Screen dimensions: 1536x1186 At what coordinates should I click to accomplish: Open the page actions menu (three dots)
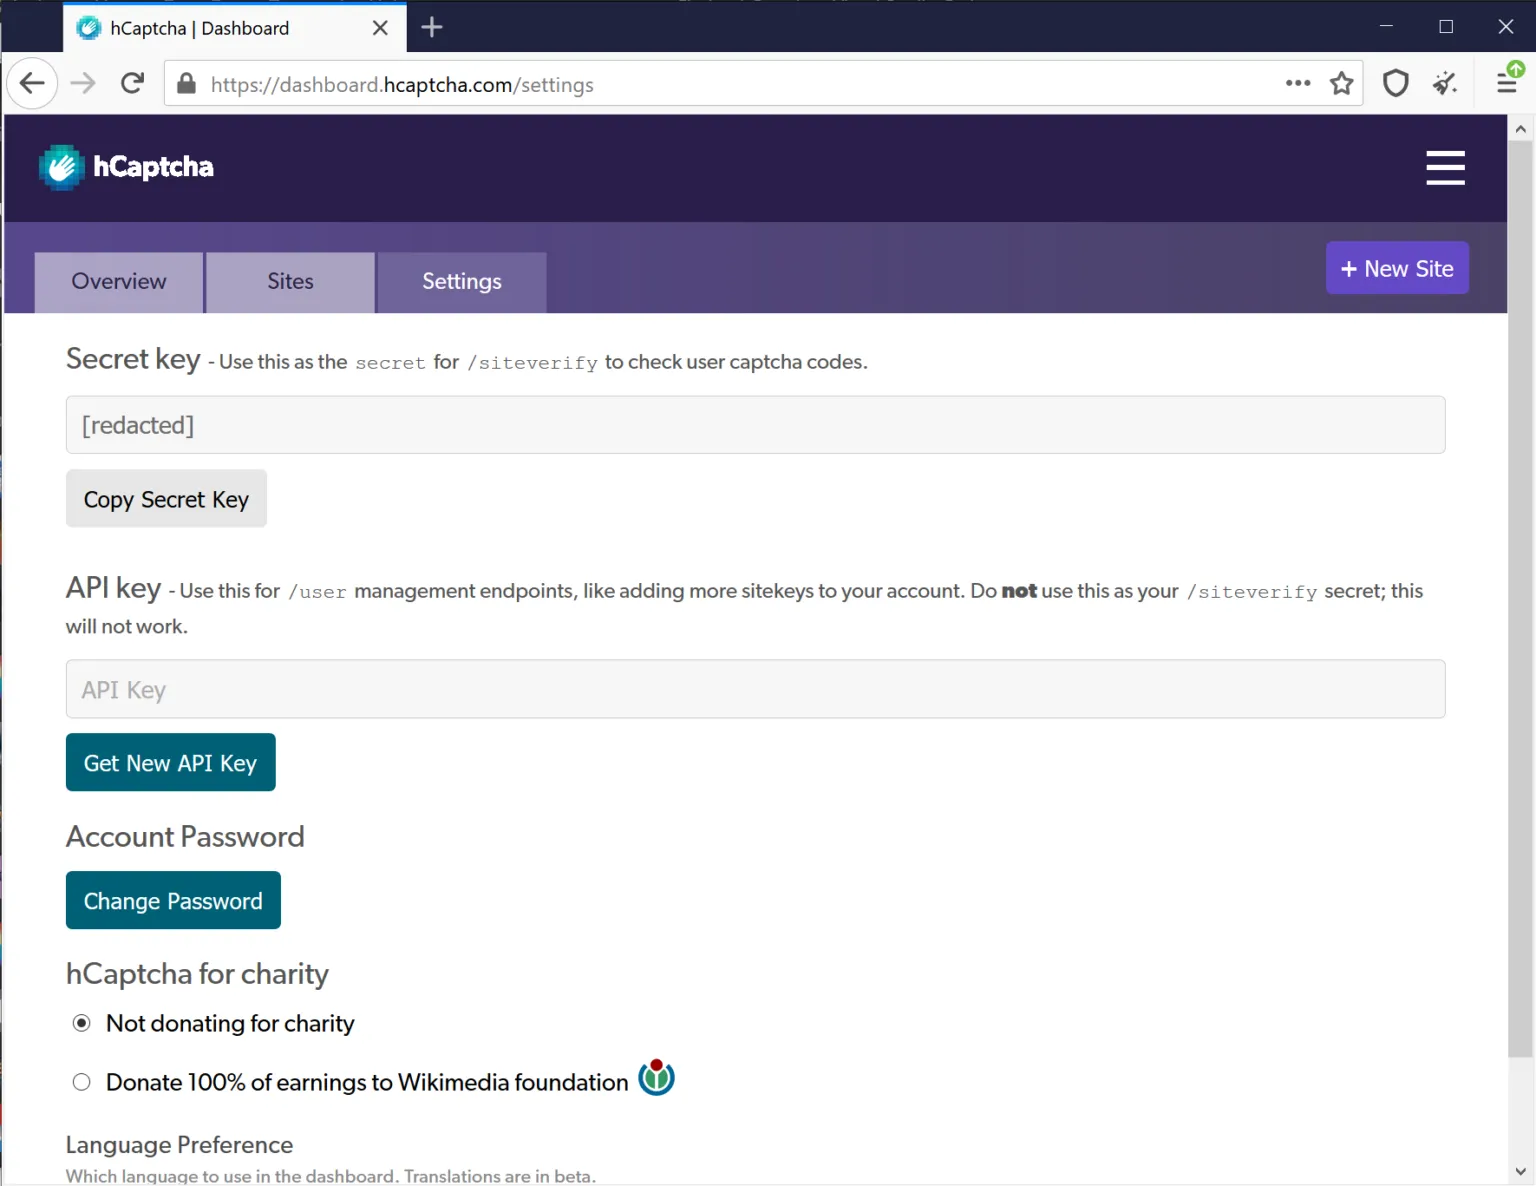pyautogui.click(x=1297, y=84)
